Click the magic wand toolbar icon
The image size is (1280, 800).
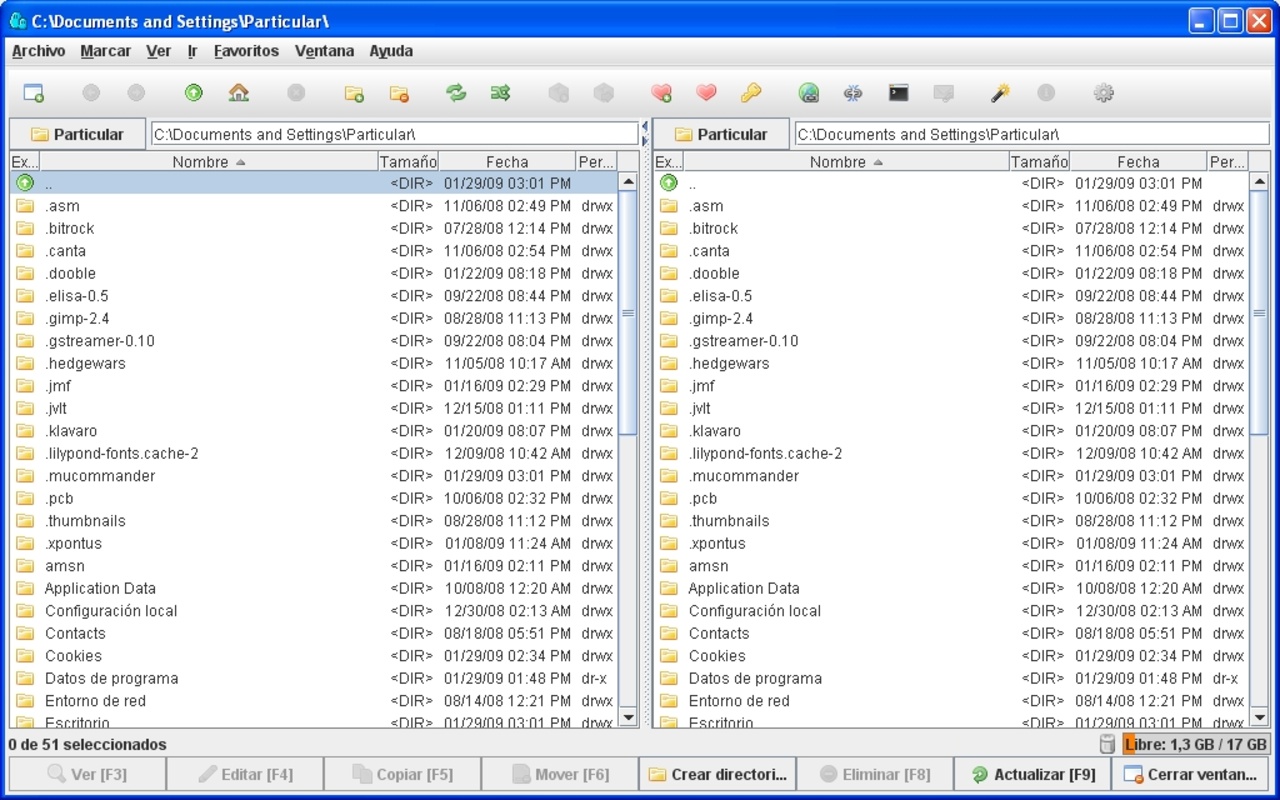[x=1000, y=93]
